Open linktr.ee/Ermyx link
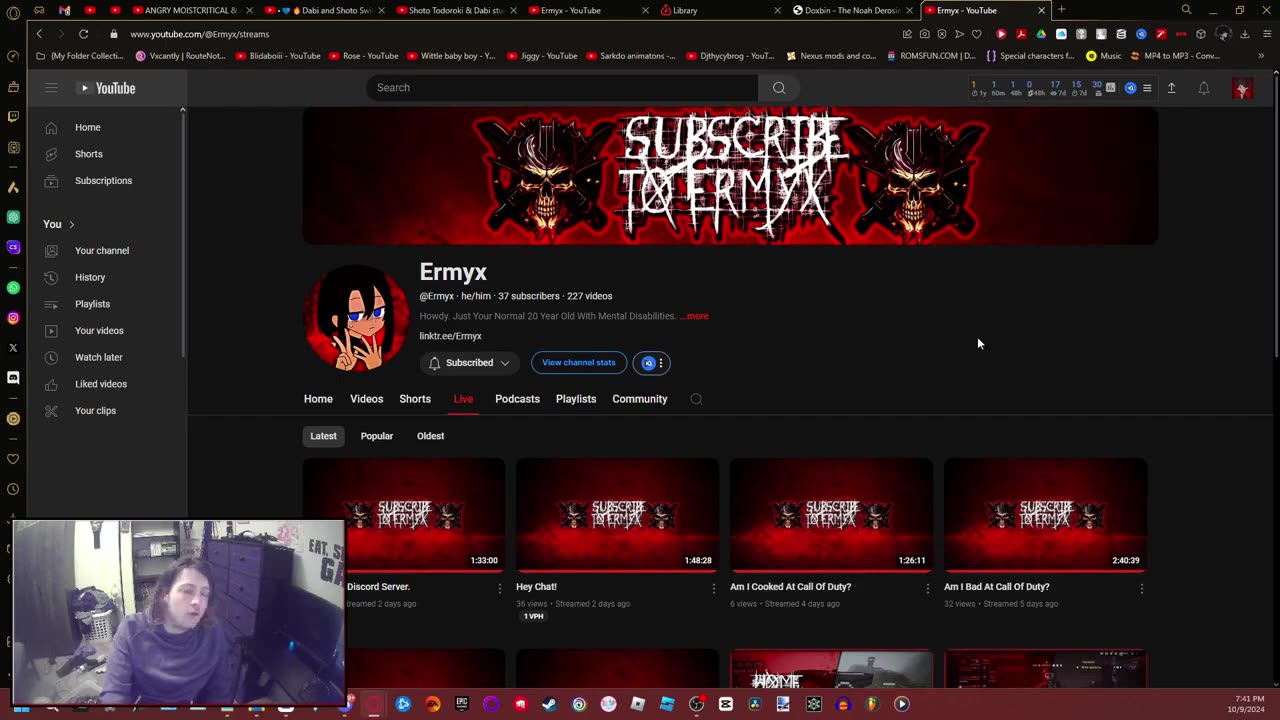Screen dimensions: 1280x720 coord(450,336)
